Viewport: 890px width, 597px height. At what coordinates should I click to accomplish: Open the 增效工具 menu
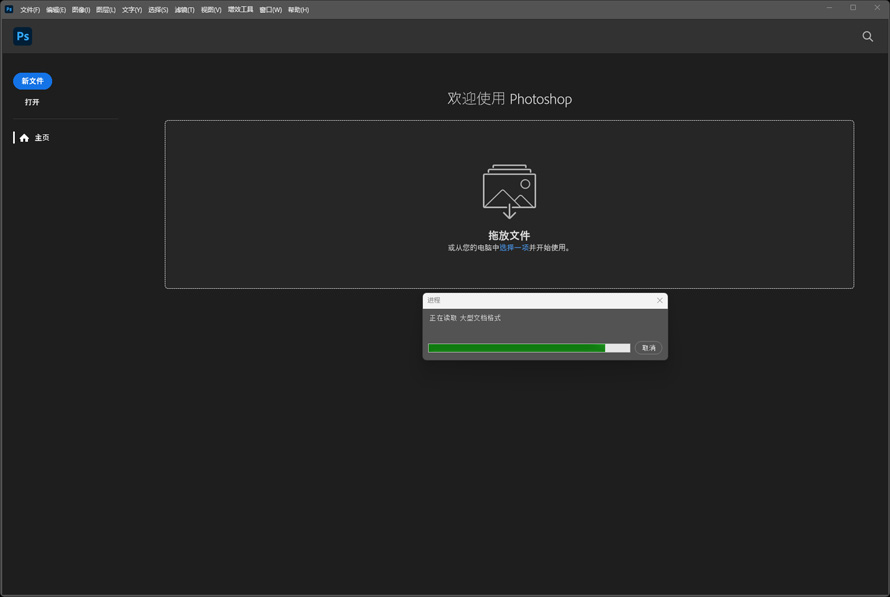click(x=241, y=10)
